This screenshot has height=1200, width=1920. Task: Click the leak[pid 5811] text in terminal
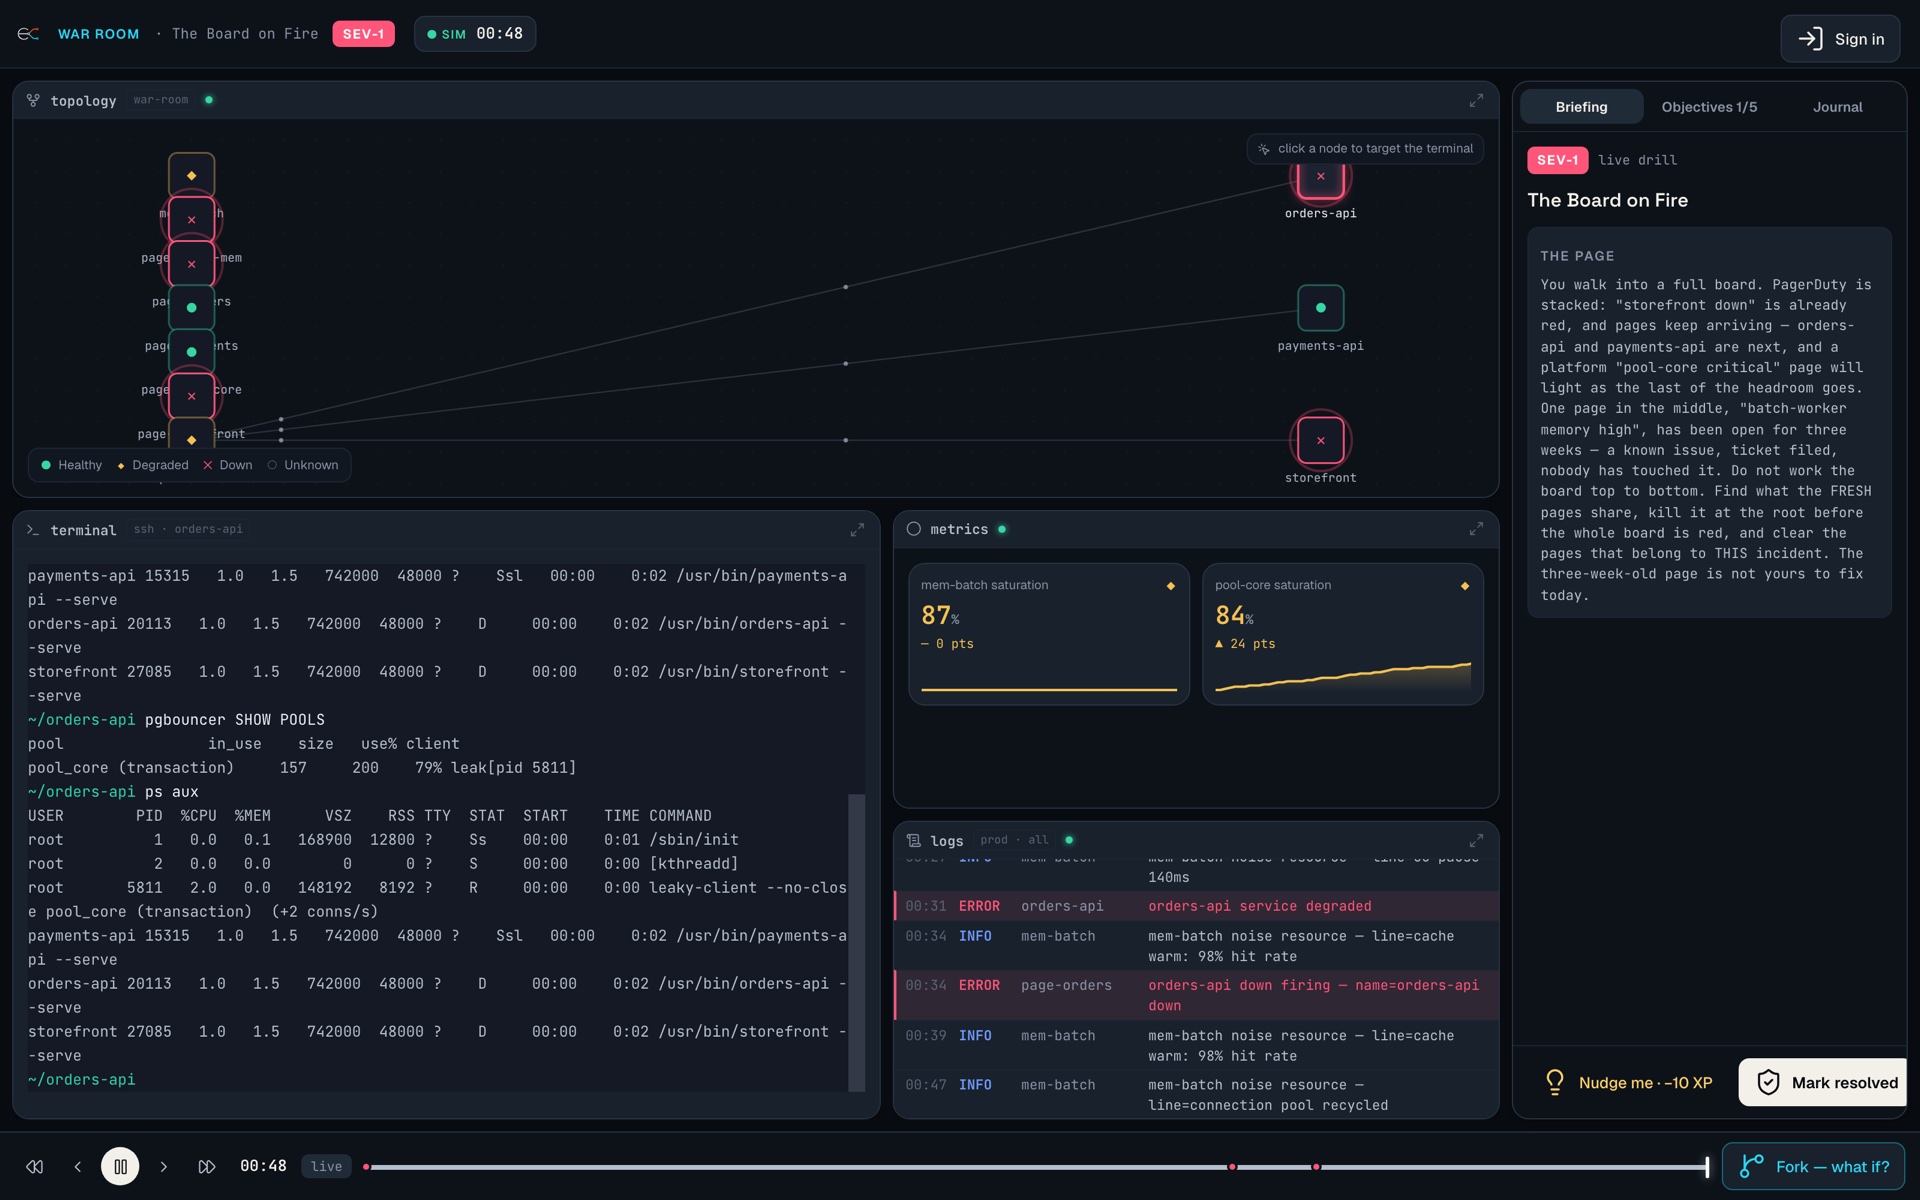pos(514,768)
